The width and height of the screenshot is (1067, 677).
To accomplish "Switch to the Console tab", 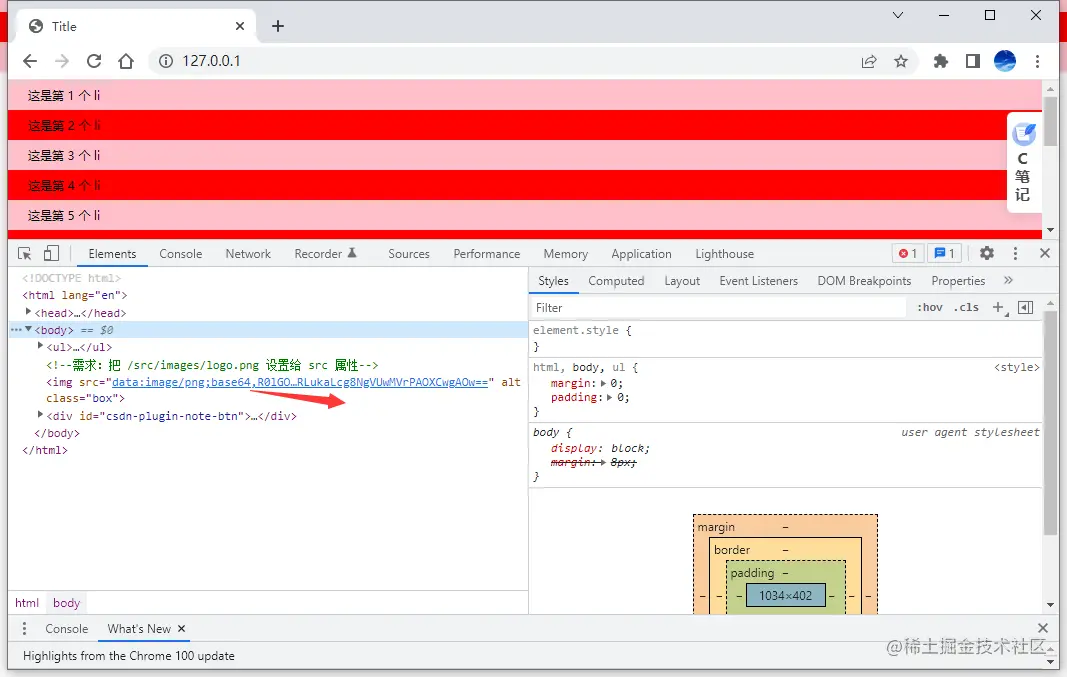I will pos(180,254).
